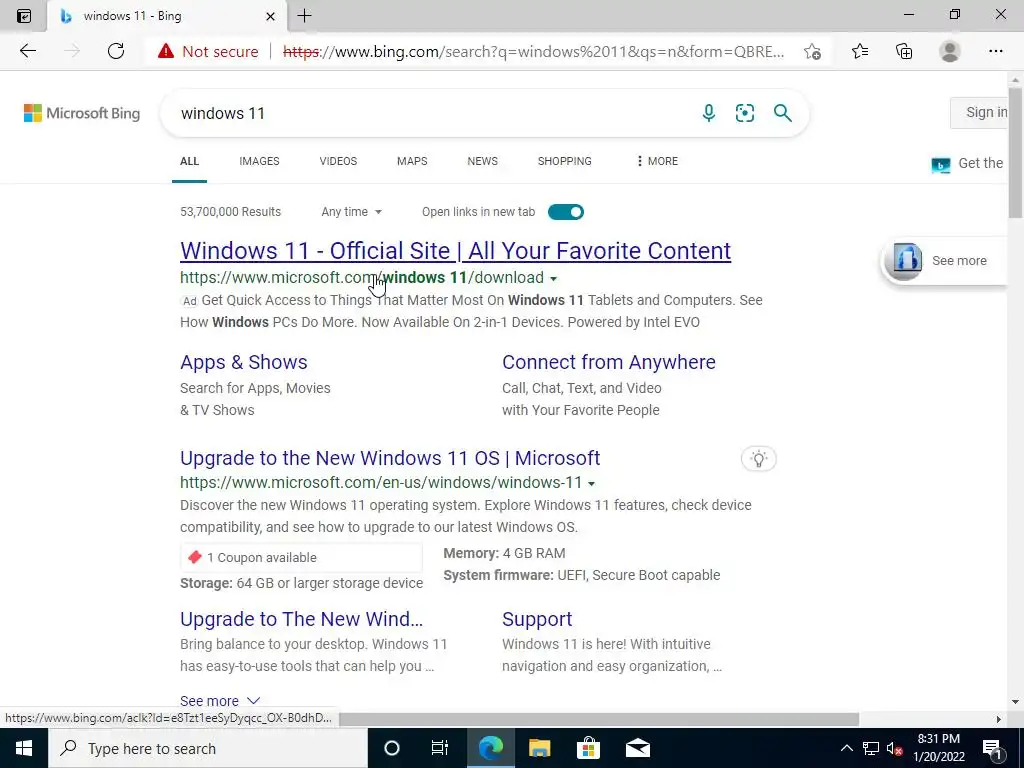Click the lightbulb feedback icon
1024x768 pixels.
tap(758, 458)
